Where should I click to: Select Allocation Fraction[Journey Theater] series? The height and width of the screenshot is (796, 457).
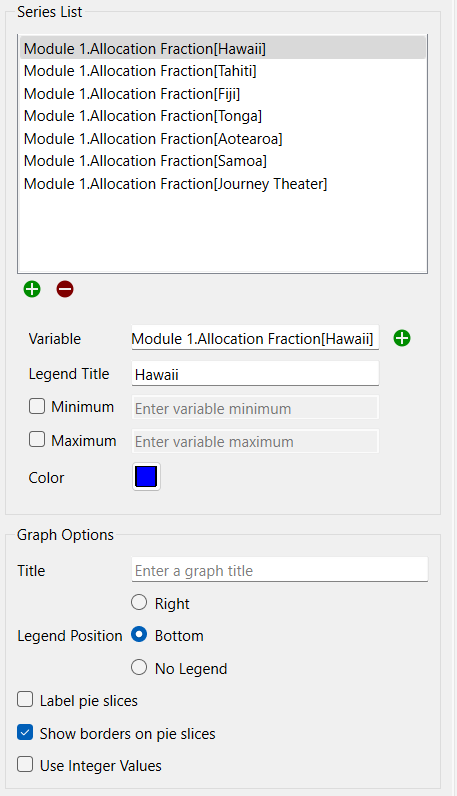(223, 184)
